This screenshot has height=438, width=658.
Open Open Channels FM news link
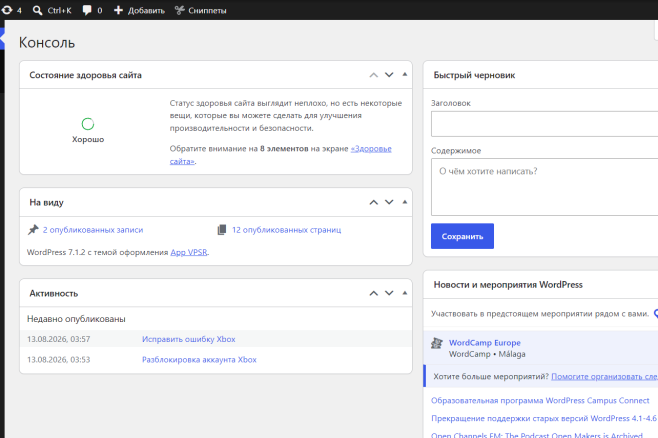tap(537, 435)
